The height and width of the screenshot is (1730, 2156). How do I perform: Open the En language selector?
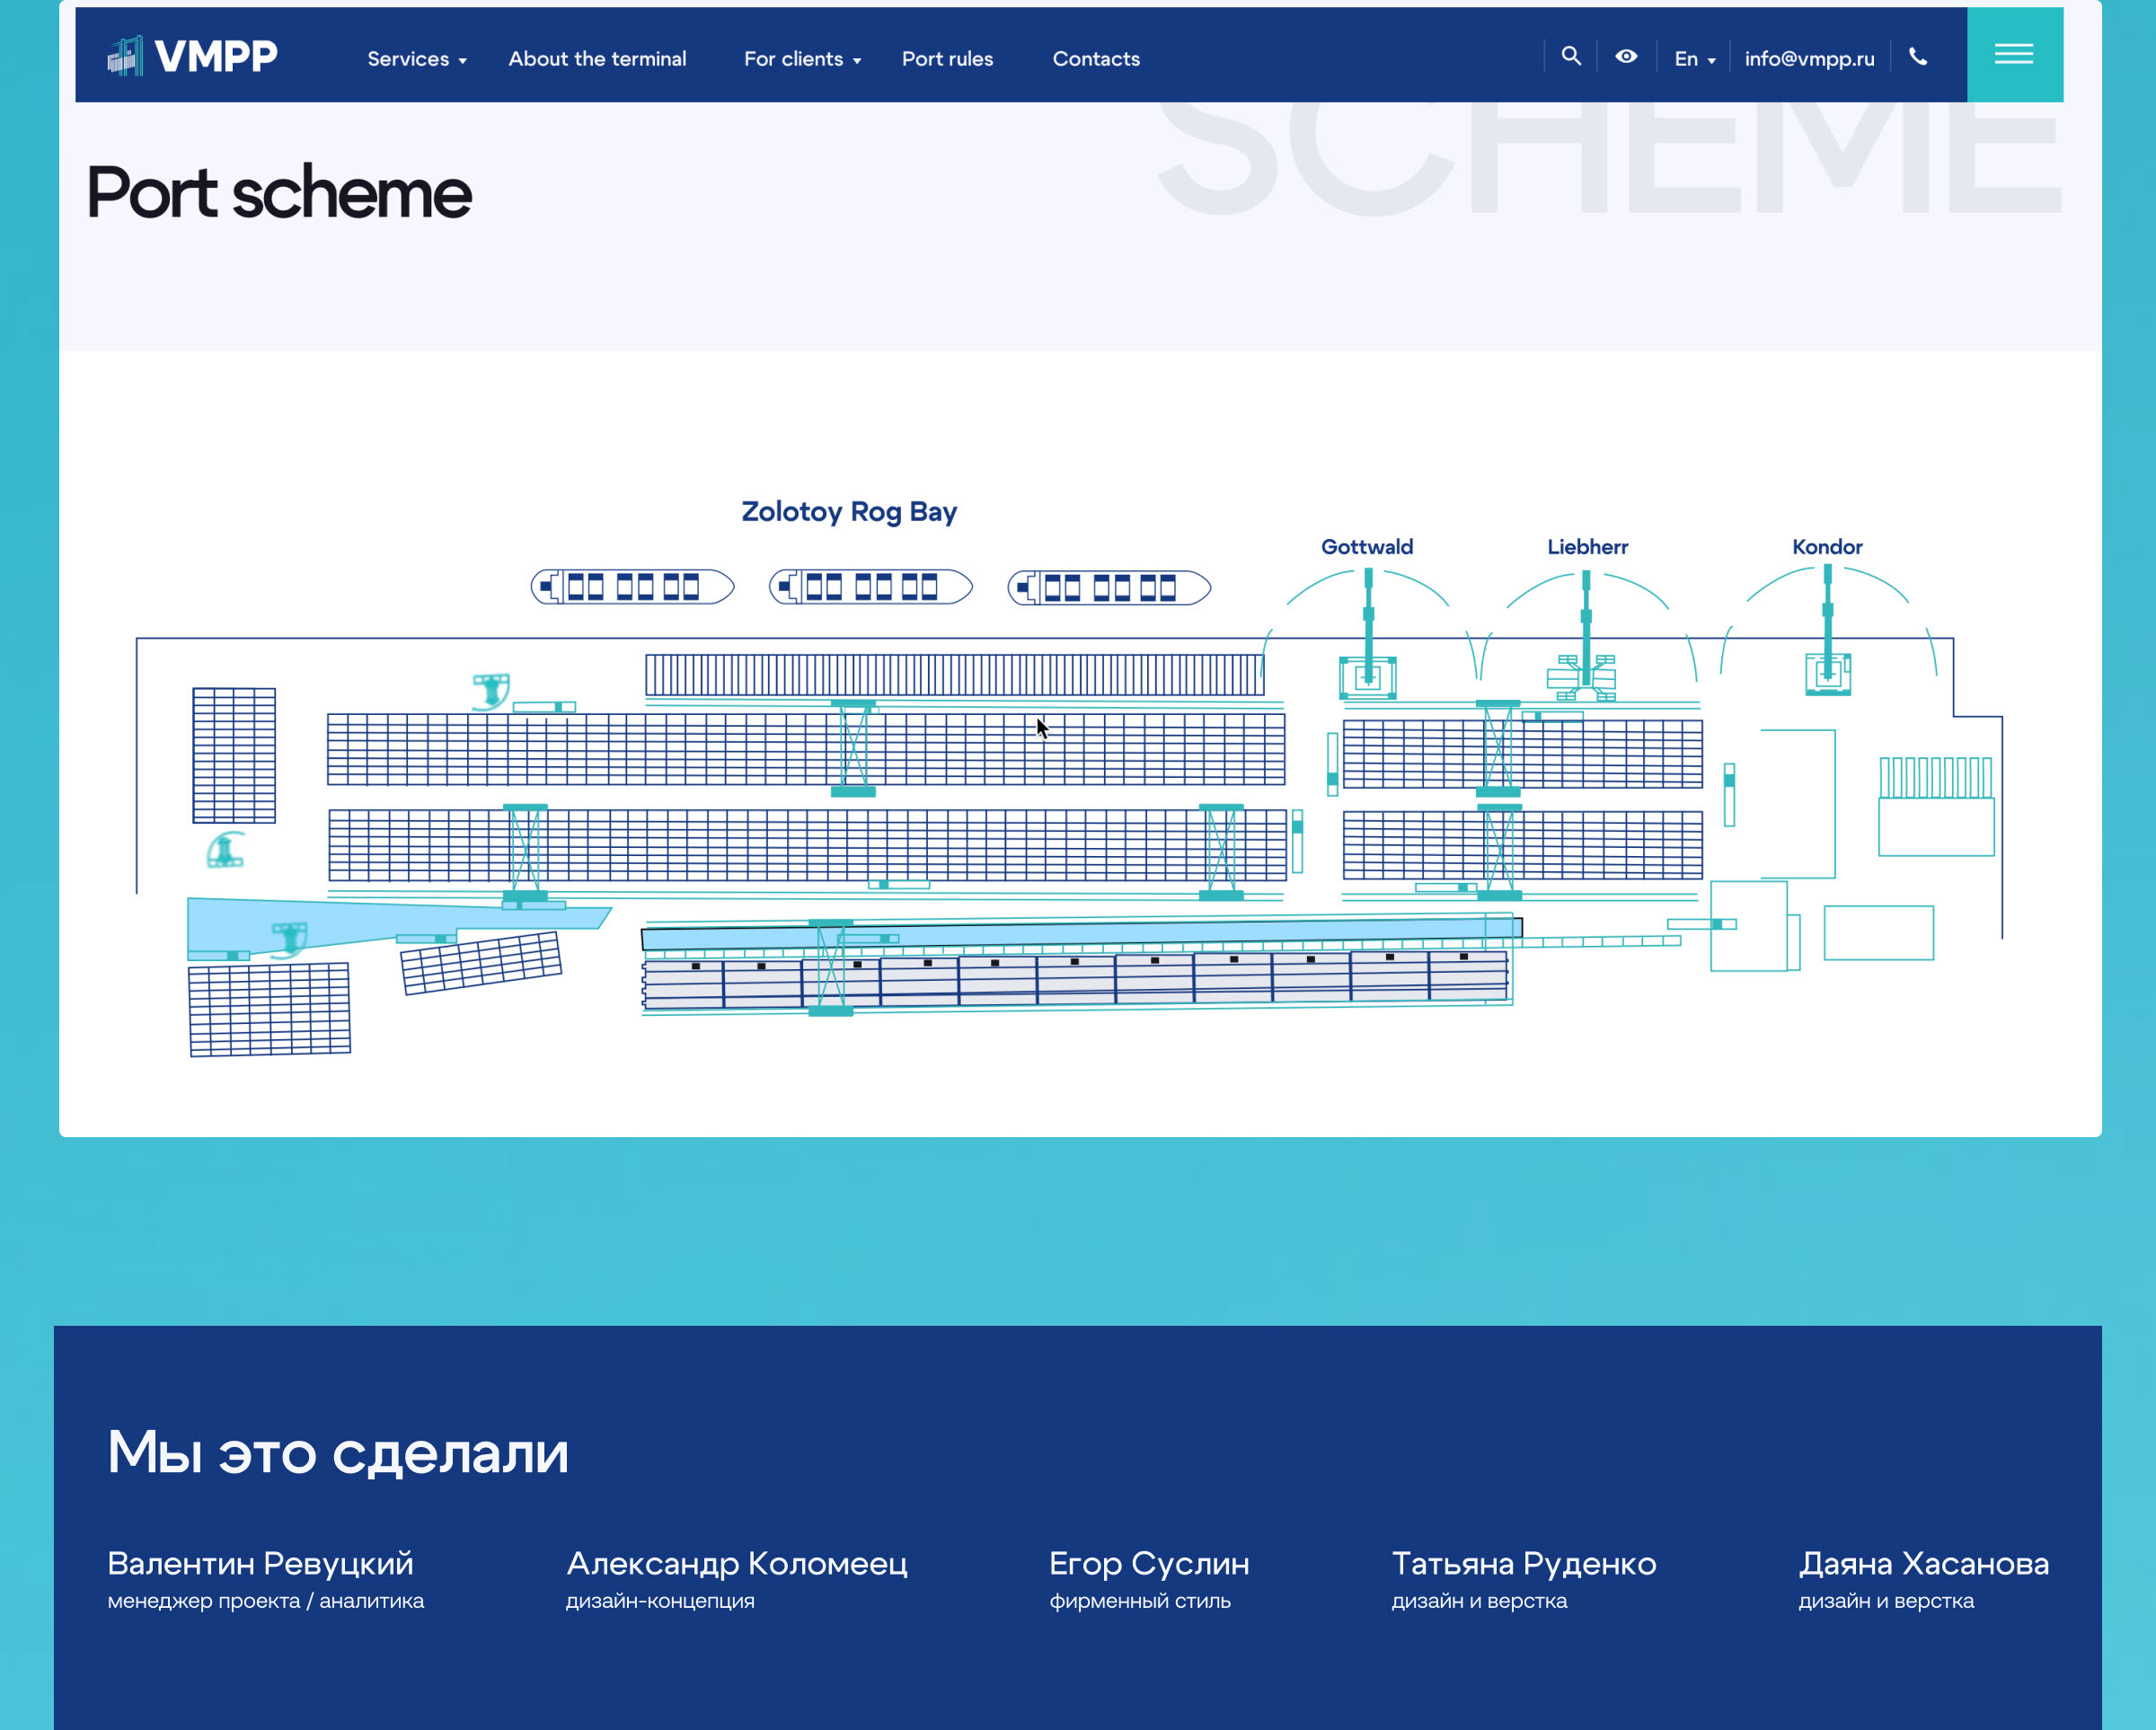click(1694, 59)
